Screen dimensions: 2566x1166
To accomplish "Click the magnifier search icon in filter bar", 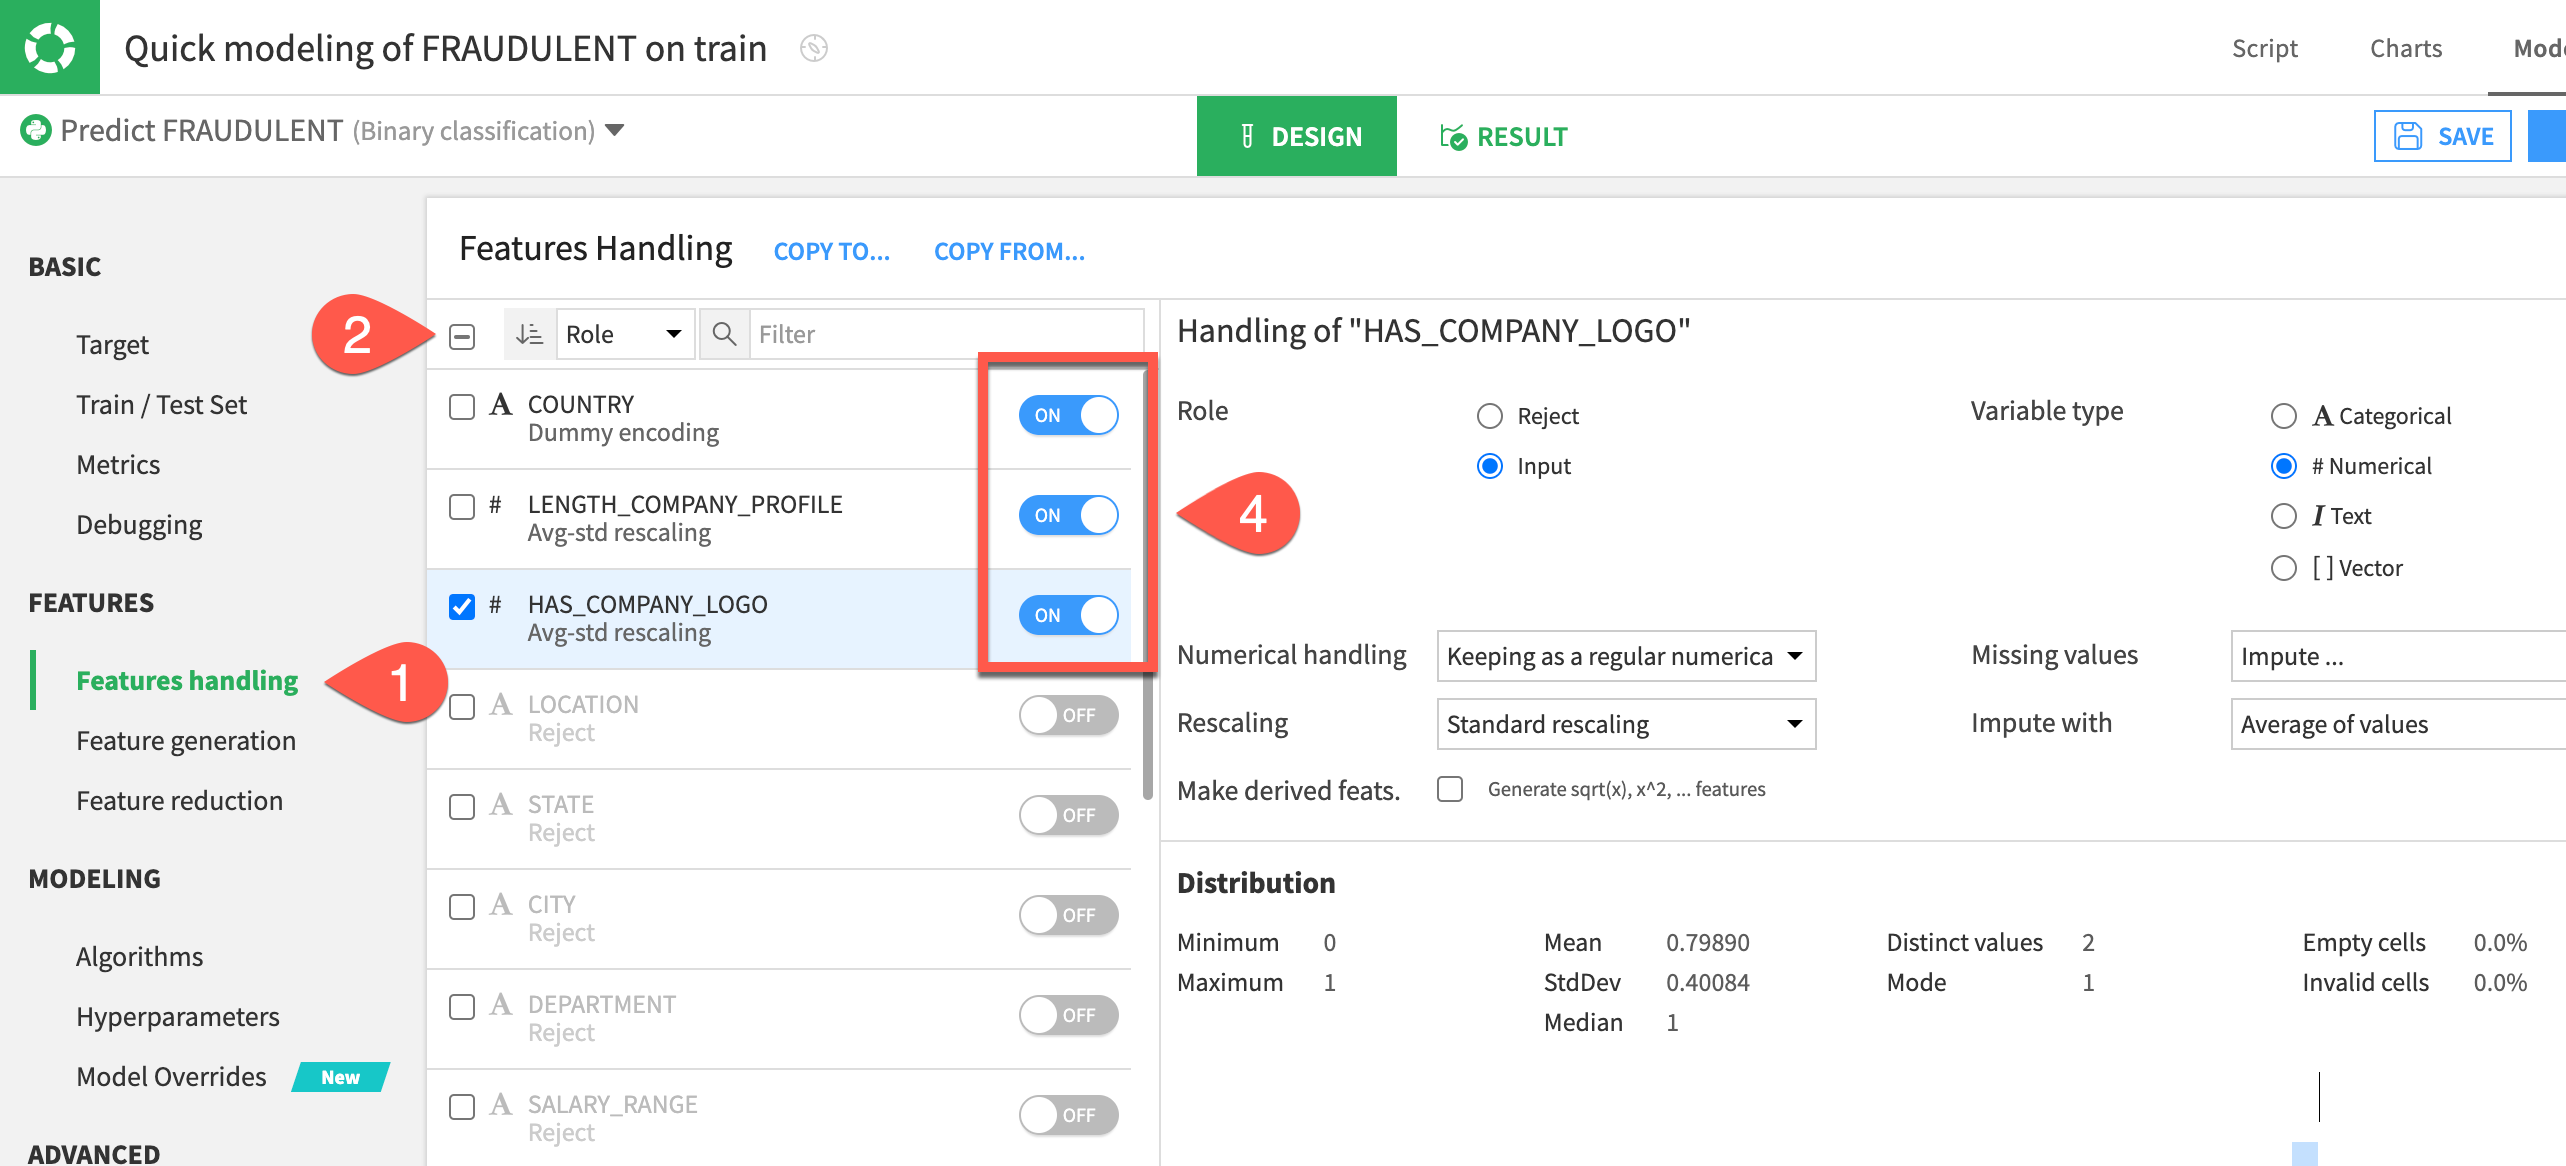I will click(x=724, y=334).
